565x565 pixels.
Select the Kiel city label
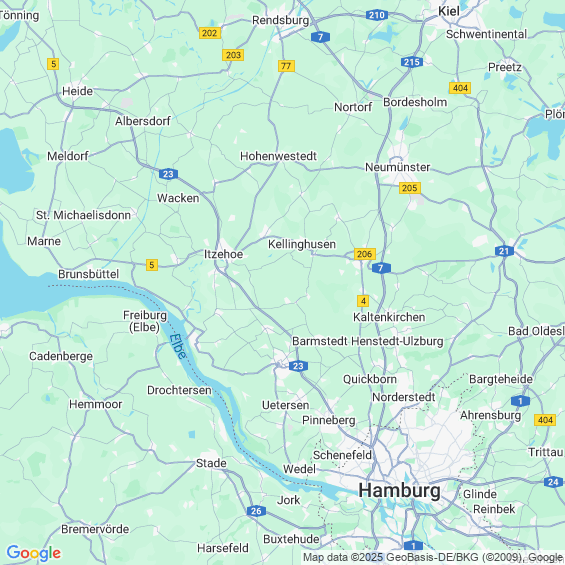pos(449,11)
